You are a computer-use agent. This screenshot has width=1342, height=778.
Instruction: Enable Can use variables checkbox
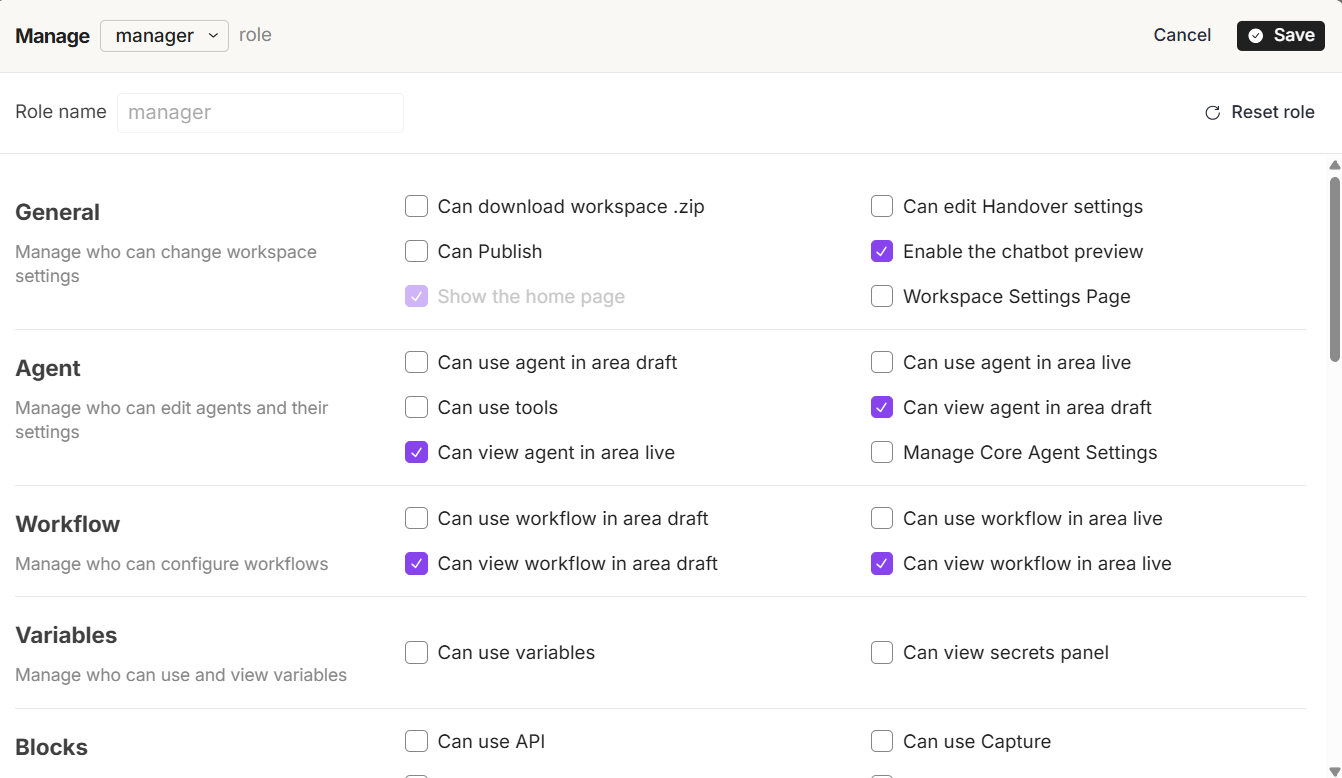(416, 653)
